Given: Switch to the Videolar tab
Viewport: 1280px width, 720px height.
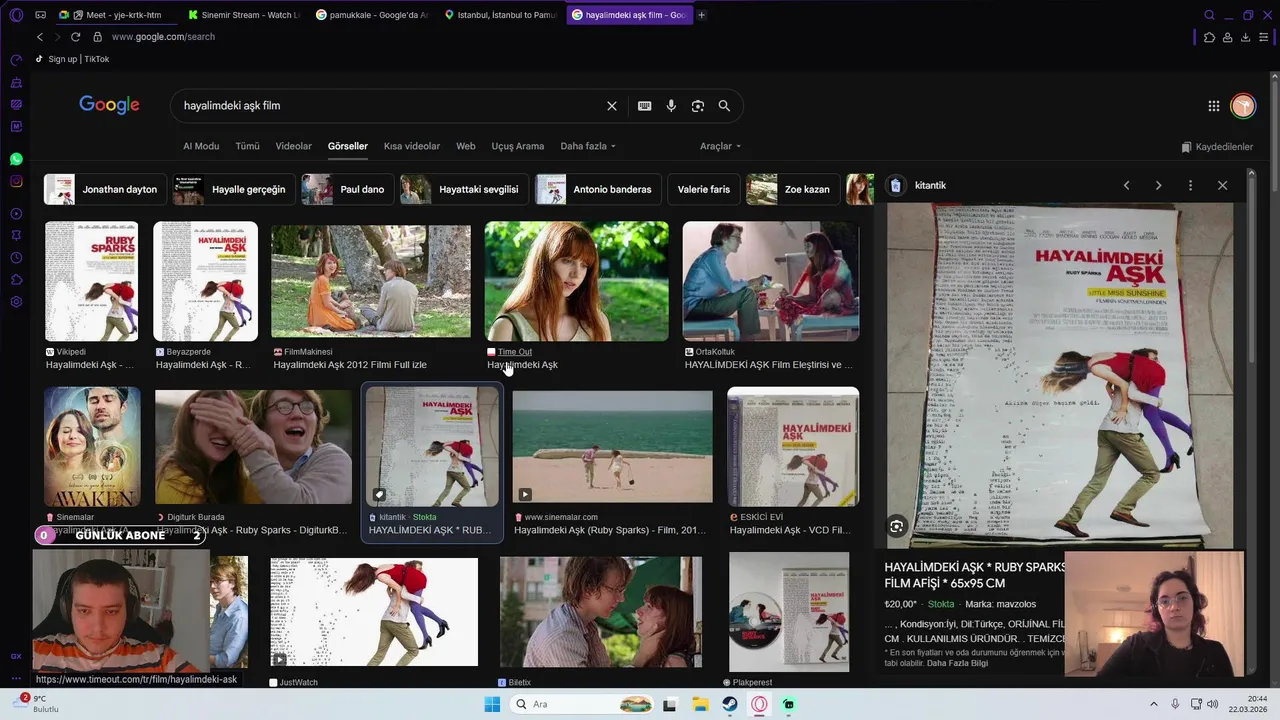Looking at the screenshot, I should click(293, 146).
